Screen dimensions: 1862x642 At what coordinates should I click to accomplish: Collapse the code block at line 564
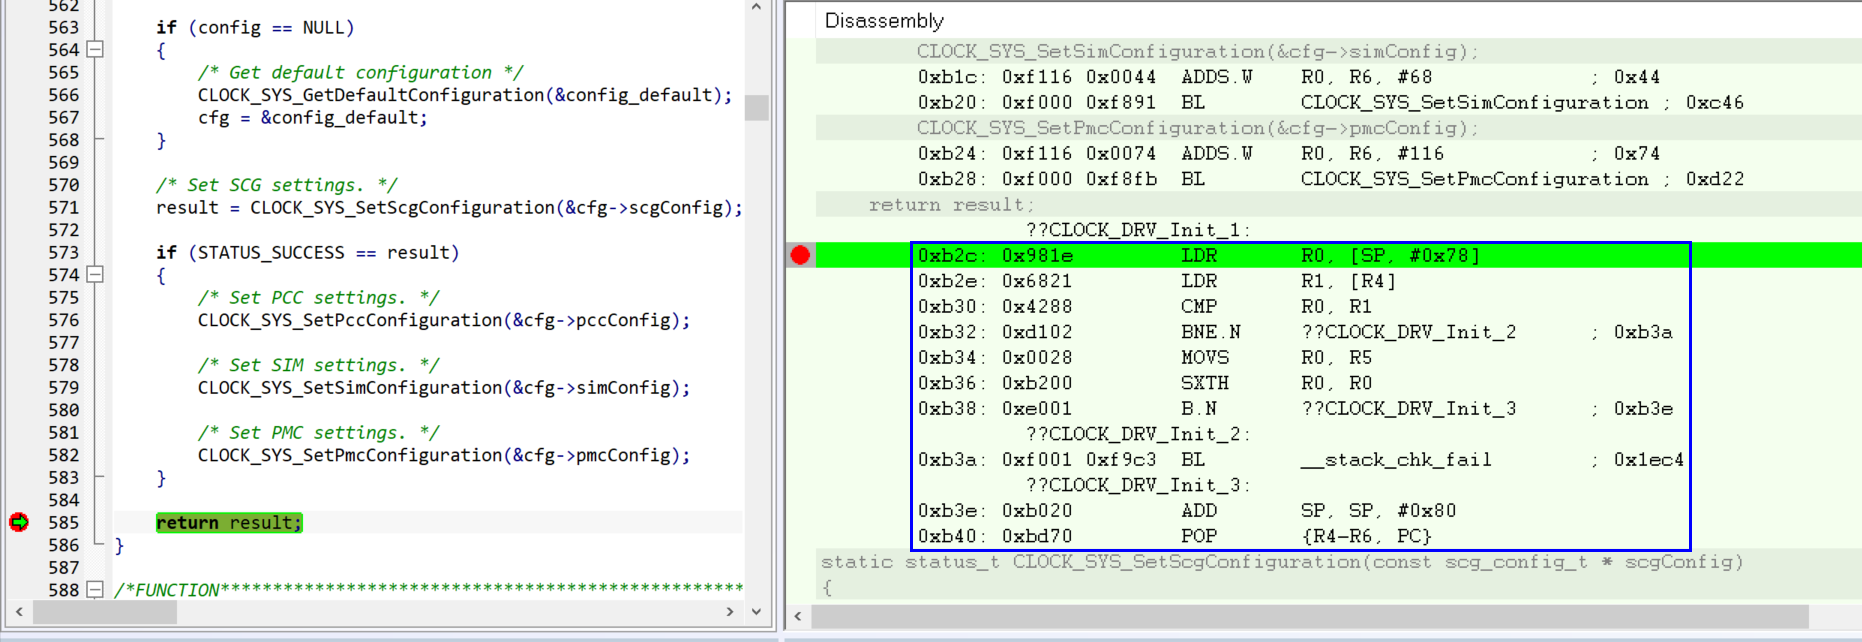pos(95,49)
